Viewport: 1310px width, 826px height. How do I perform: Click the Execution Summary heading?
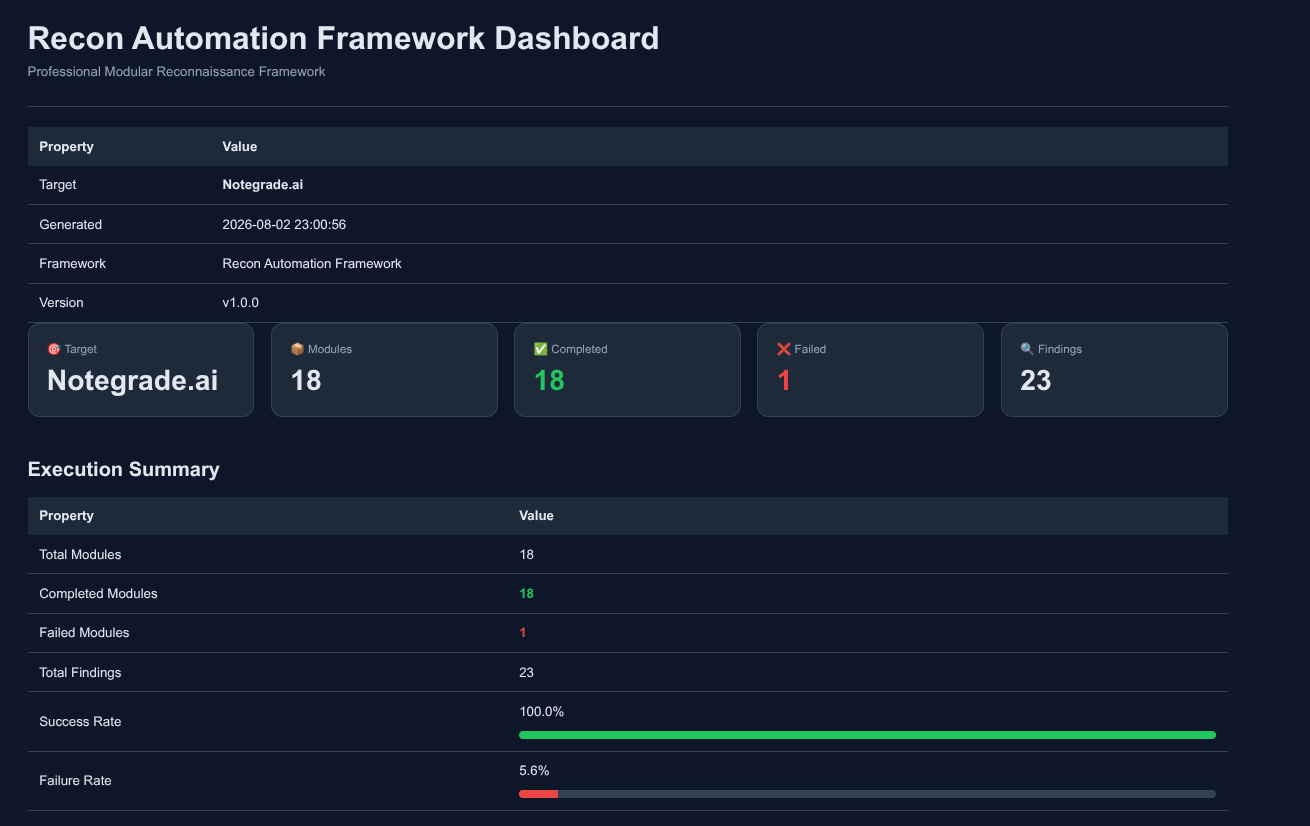(123, 469)
